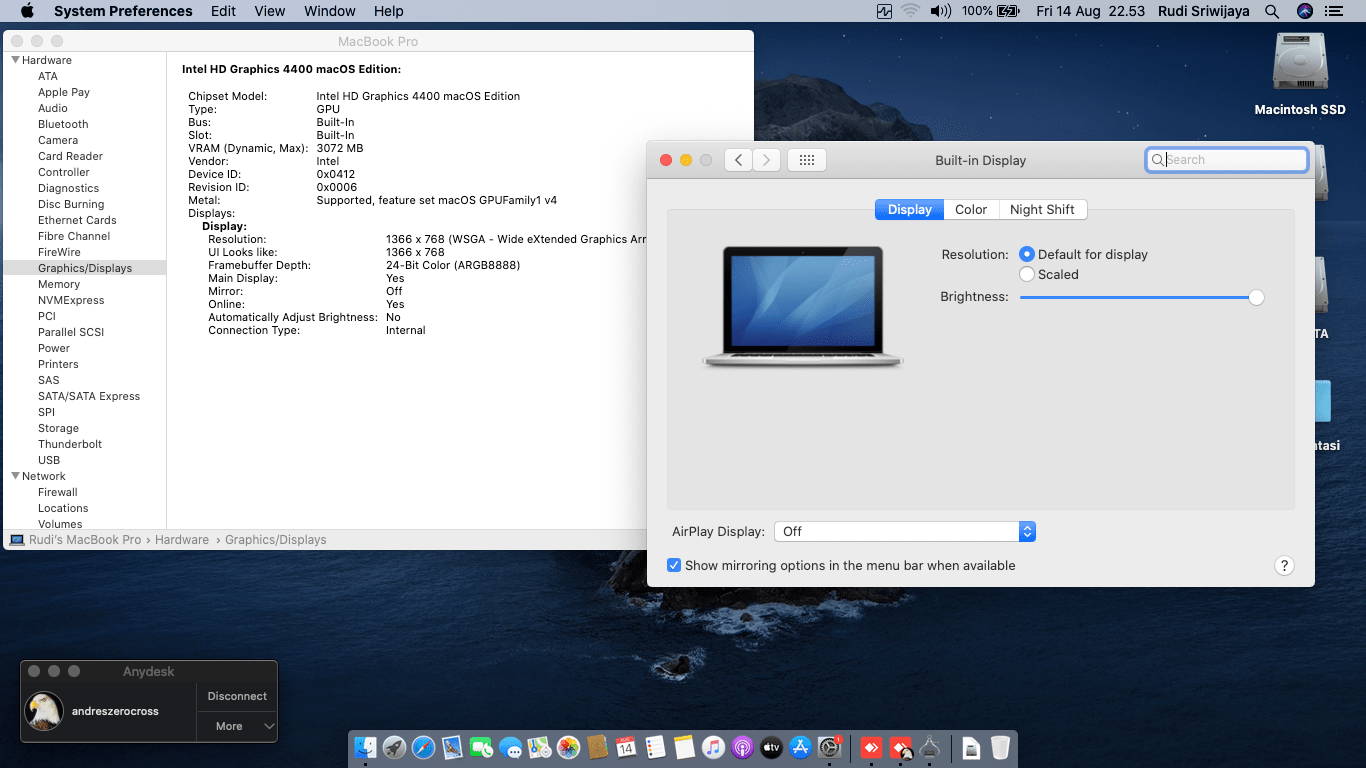Collapse the Hardware section in the sidebar
1366x768 pixels.
(x=16, y=60)
